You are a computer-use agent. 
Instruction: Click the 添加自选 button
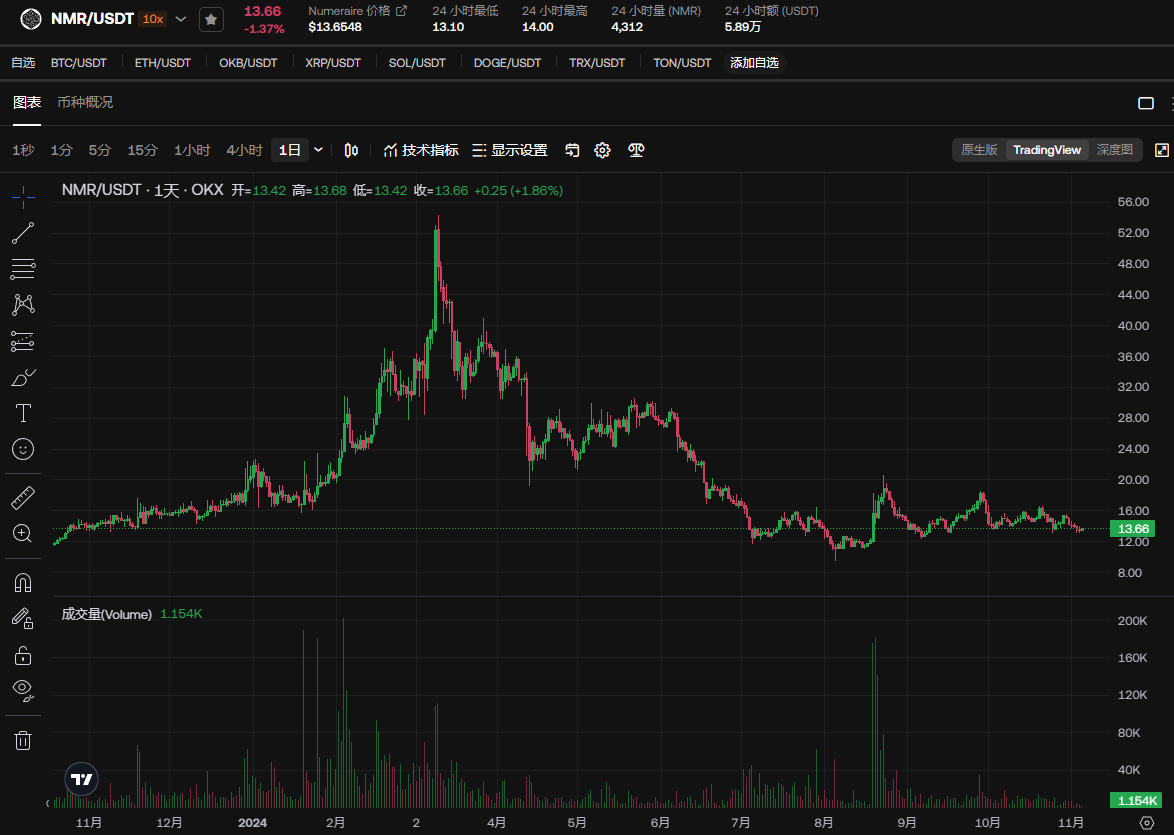[x=754, y=63]
